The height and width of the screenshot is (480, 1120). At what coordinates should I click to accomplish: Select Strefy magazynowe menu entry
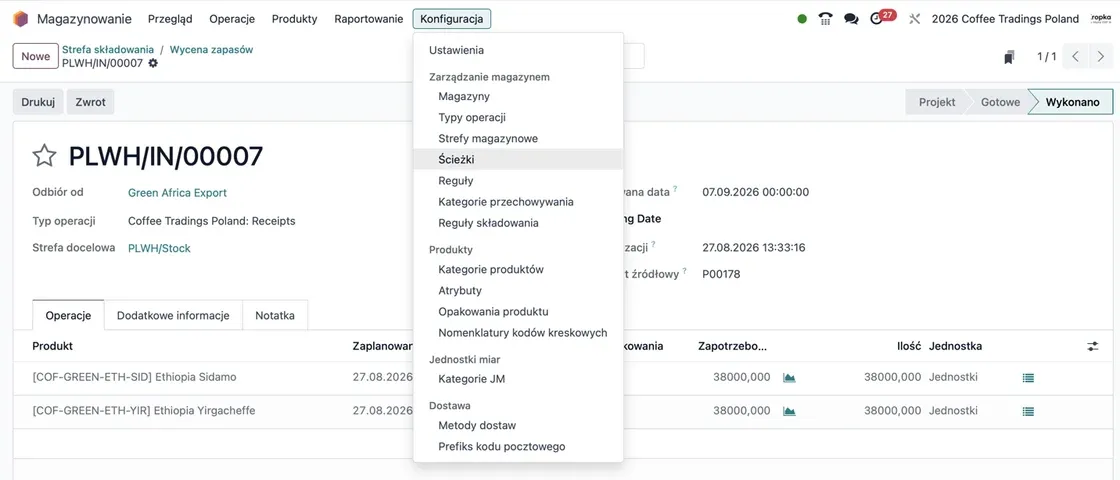coord(519,139)
